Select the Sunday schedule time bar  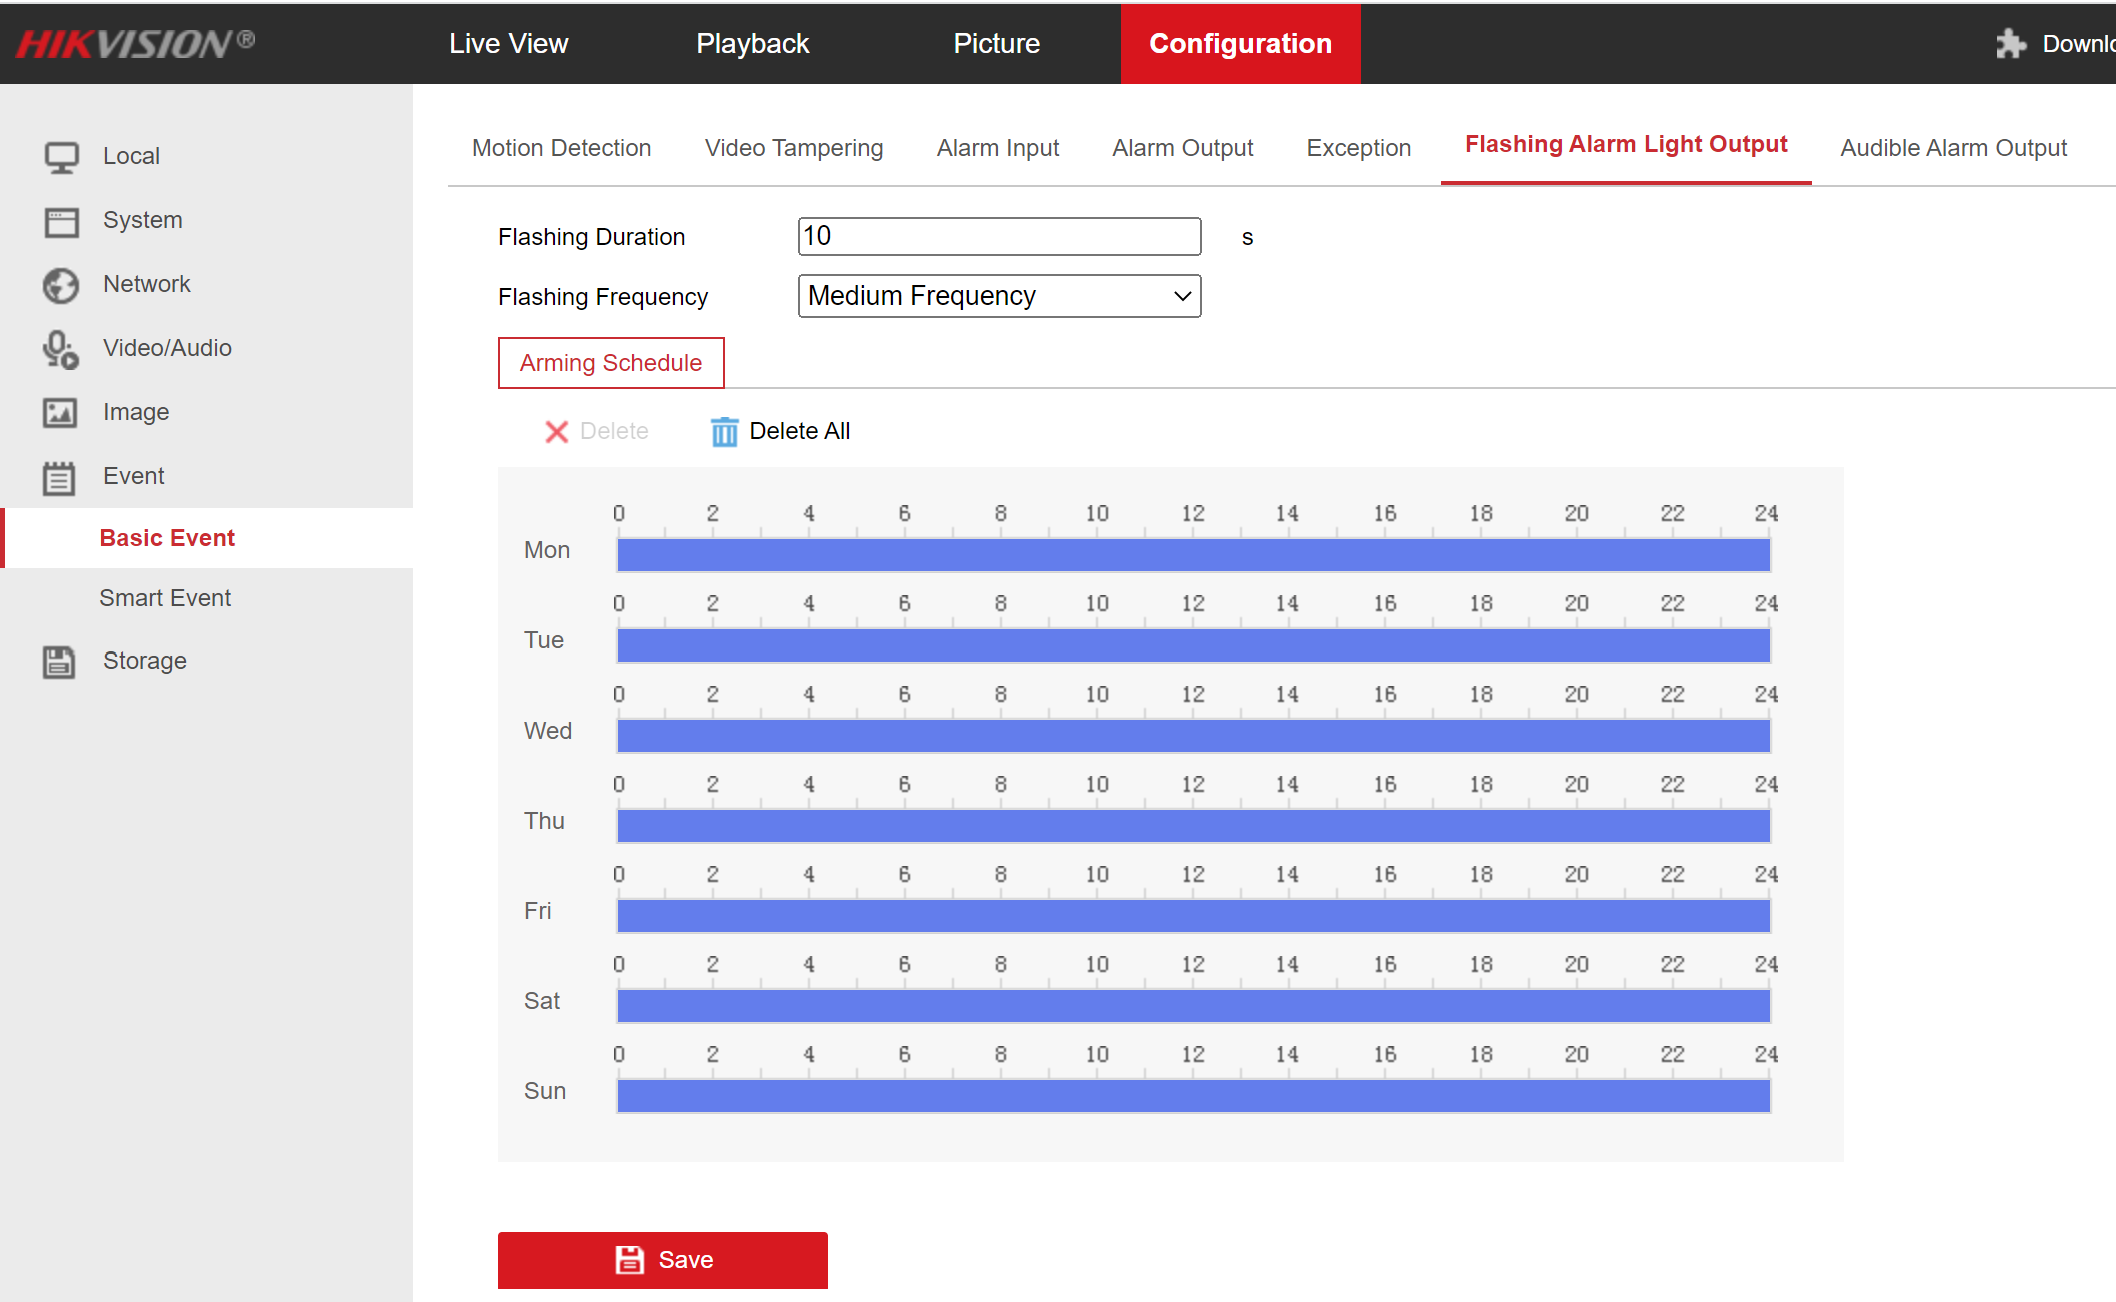click(1193, 1096)
